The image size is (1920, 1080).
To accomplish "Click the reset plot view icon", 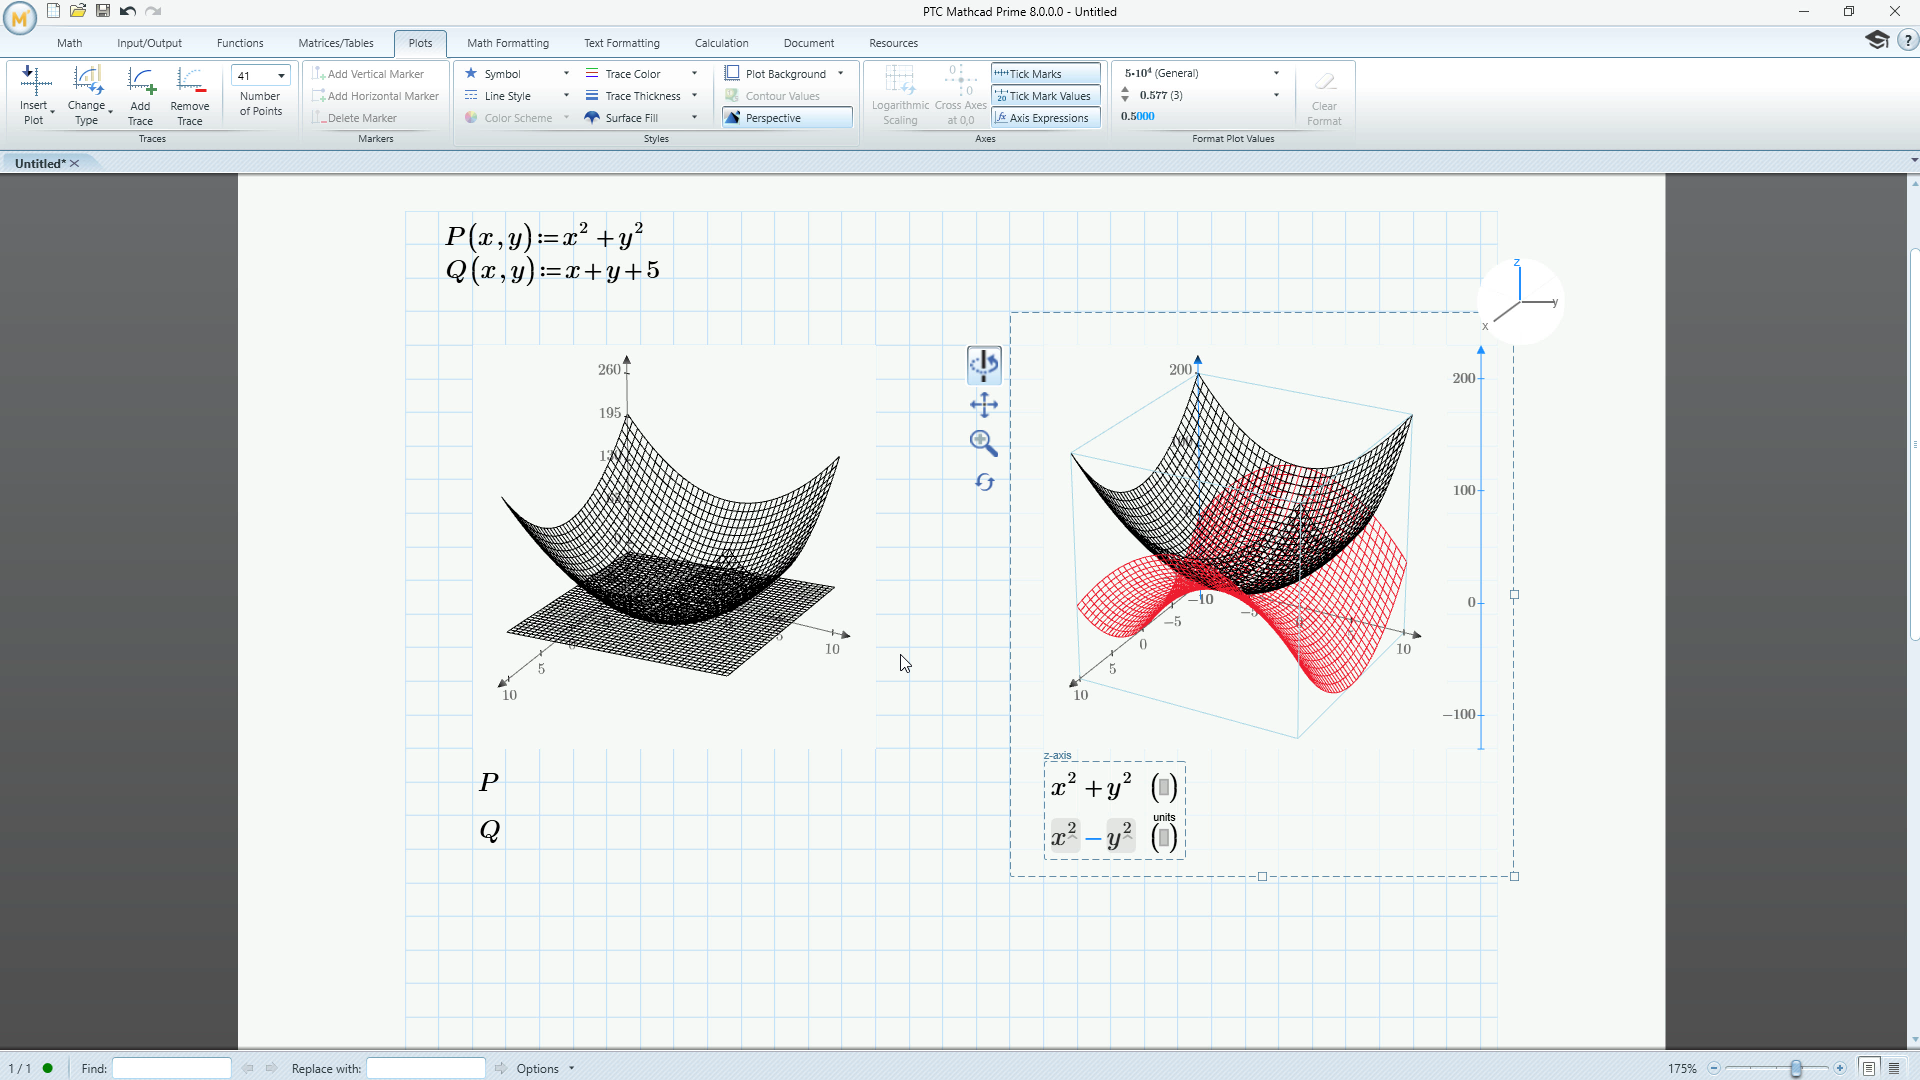I will tap(985, 482).
